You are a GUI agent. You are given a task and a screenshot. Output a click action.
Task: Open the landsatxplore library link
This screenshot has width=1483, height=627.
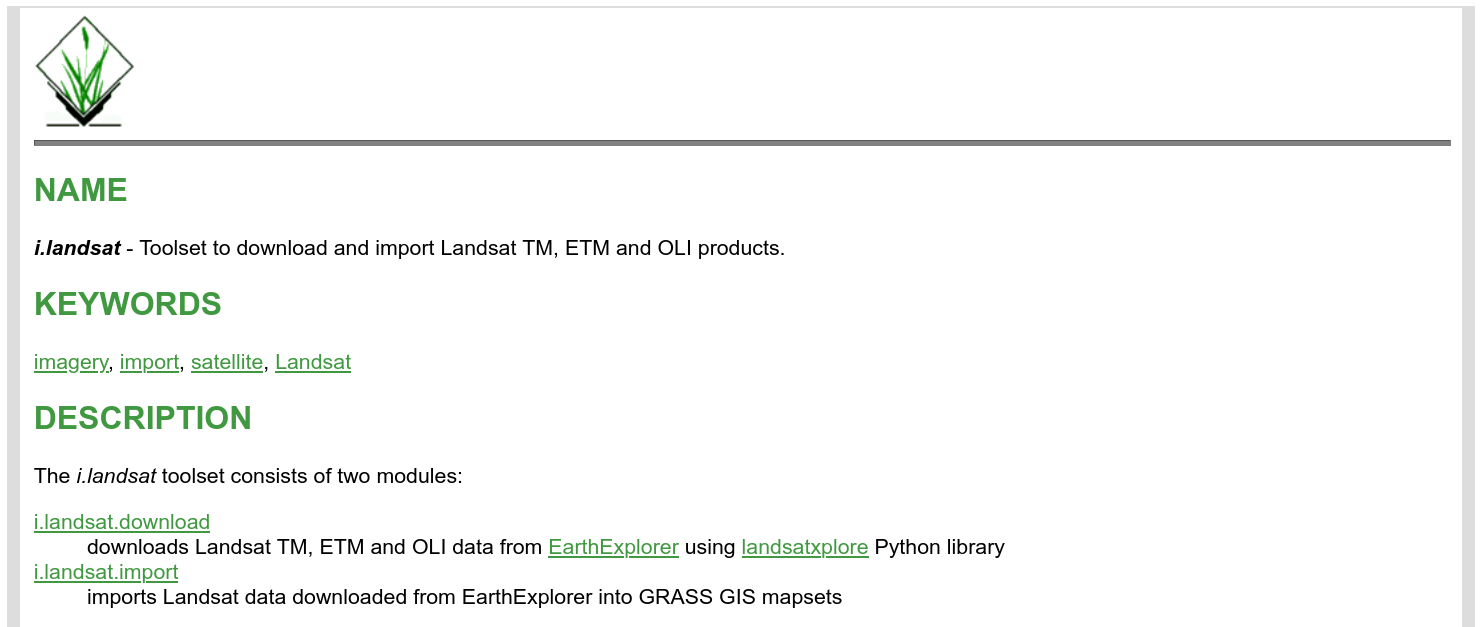click(x=804, y=547)
